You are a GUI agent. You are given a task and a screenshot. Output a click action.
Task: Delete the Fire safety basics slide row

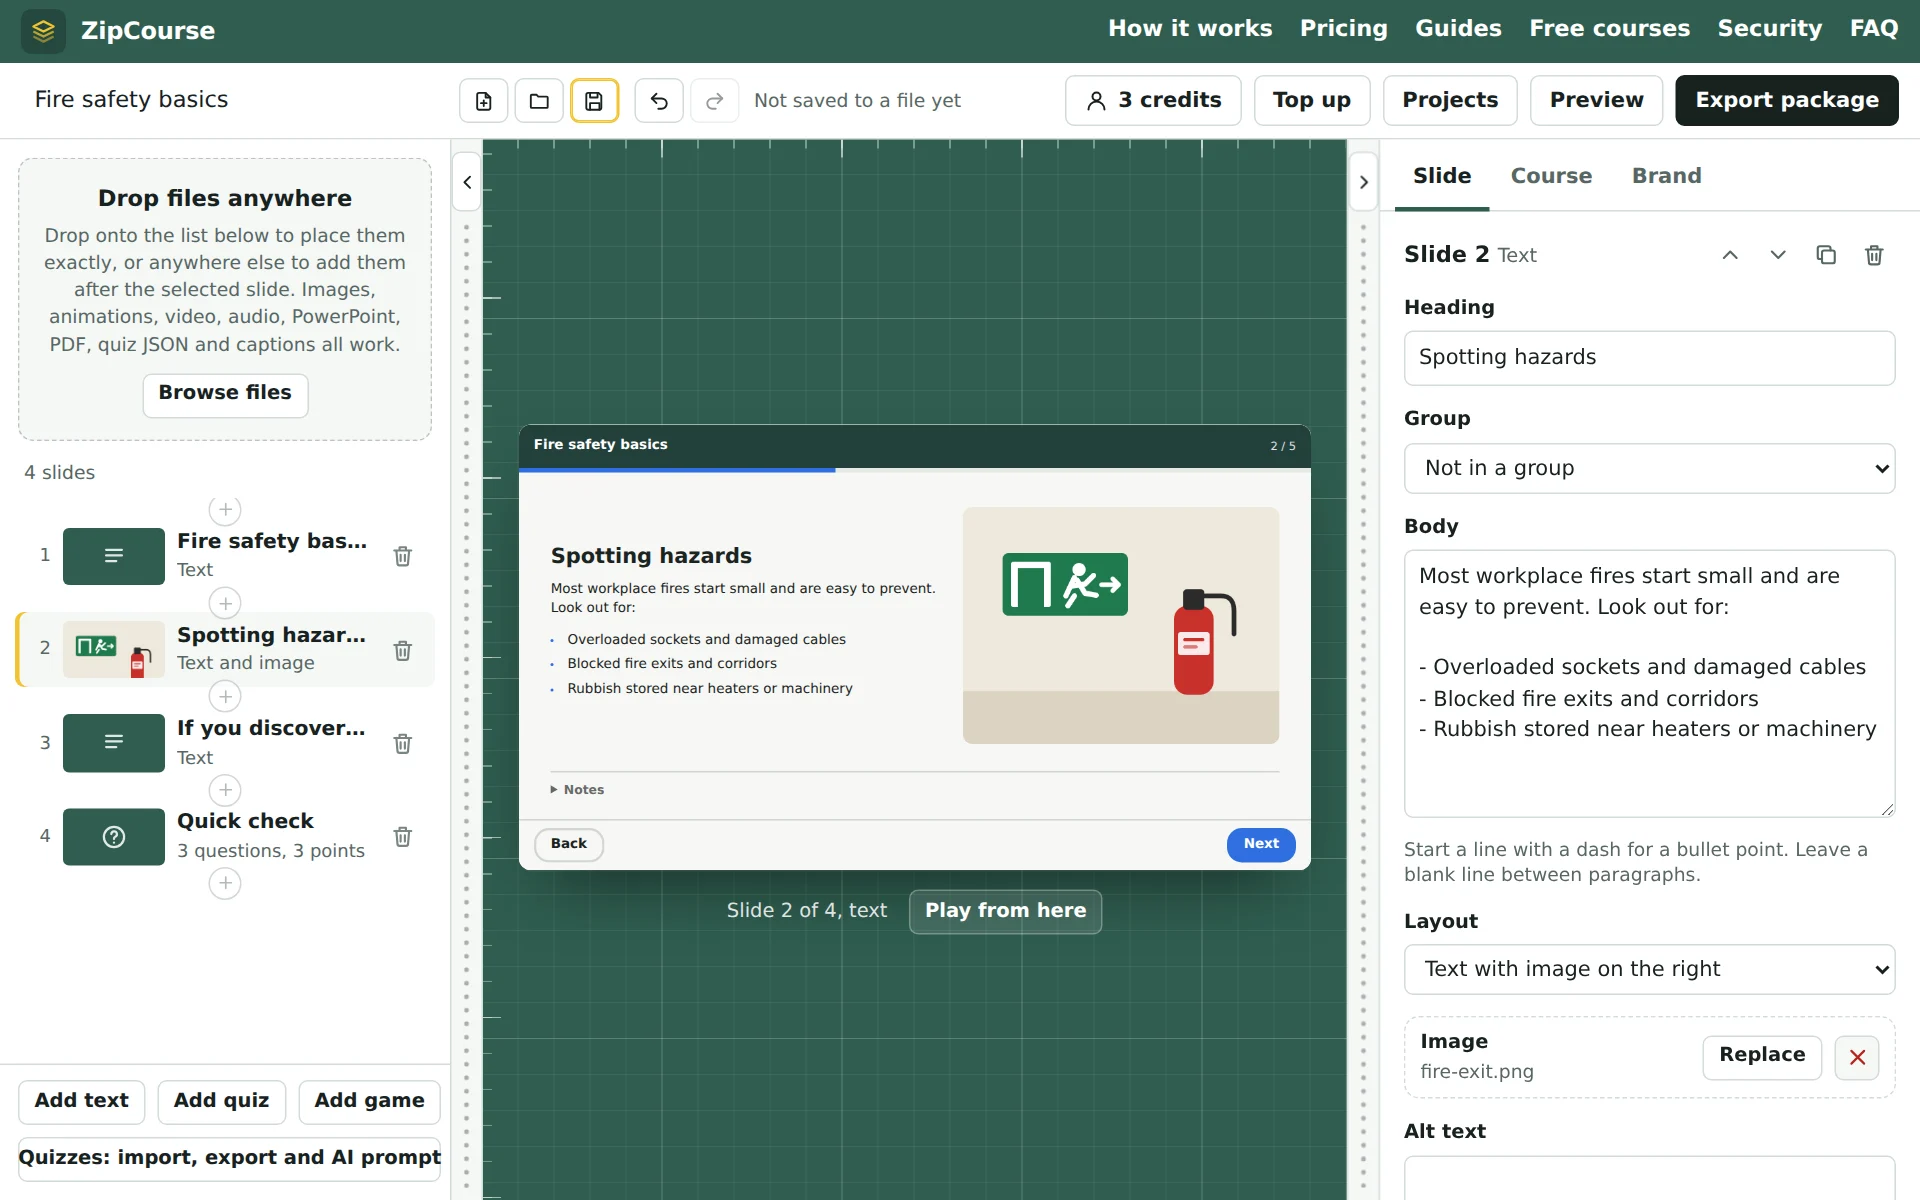click(x=403, y=556)
